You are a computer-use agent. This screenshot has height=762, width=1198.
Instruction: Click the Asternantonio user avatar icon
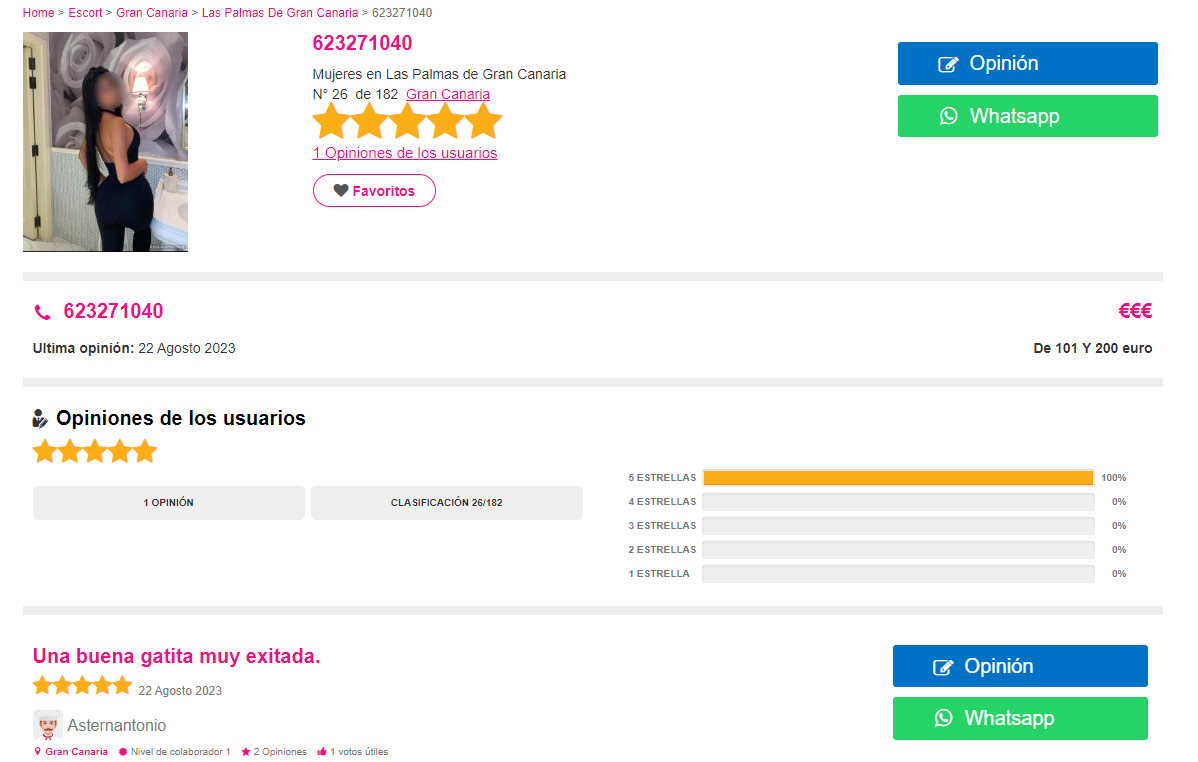pos(47,725)
